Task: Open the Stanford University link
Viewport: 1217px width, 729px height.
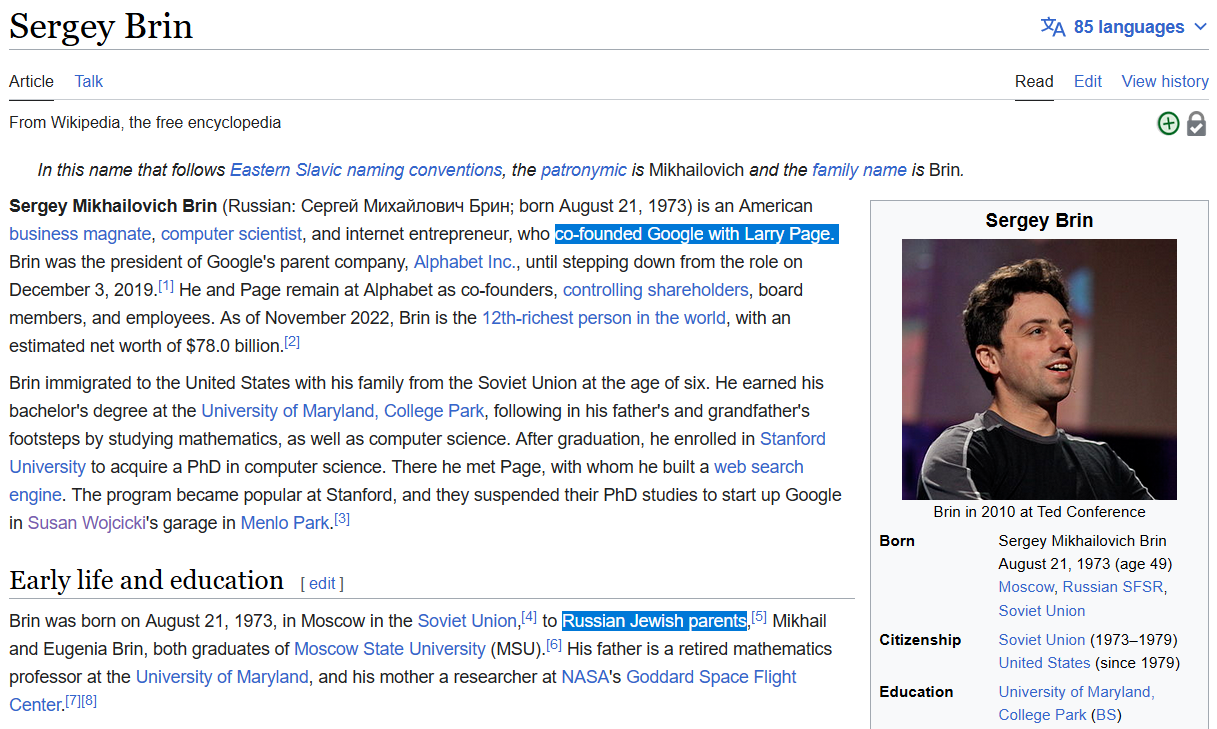Action: point(793,439)
